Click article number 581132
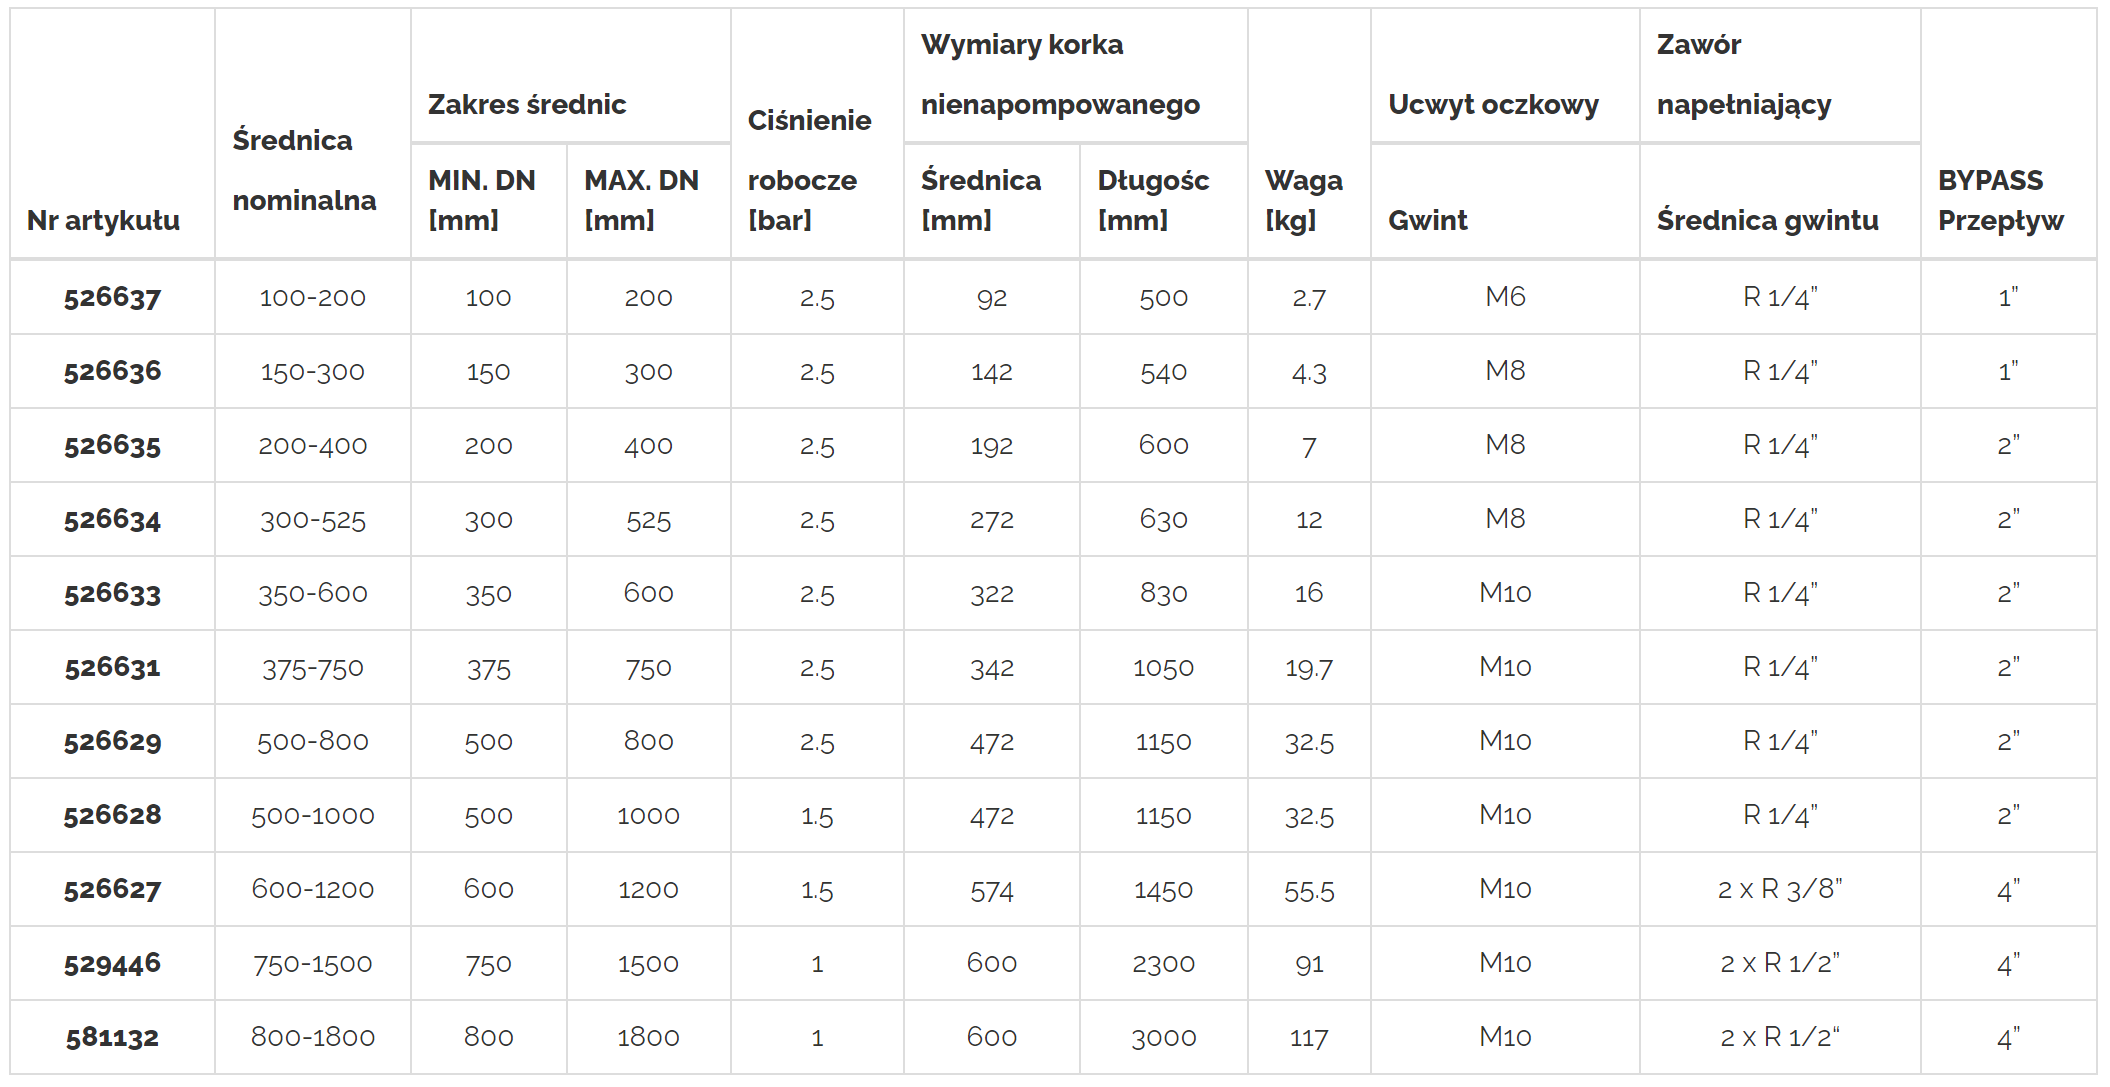 pos(112,1037)
